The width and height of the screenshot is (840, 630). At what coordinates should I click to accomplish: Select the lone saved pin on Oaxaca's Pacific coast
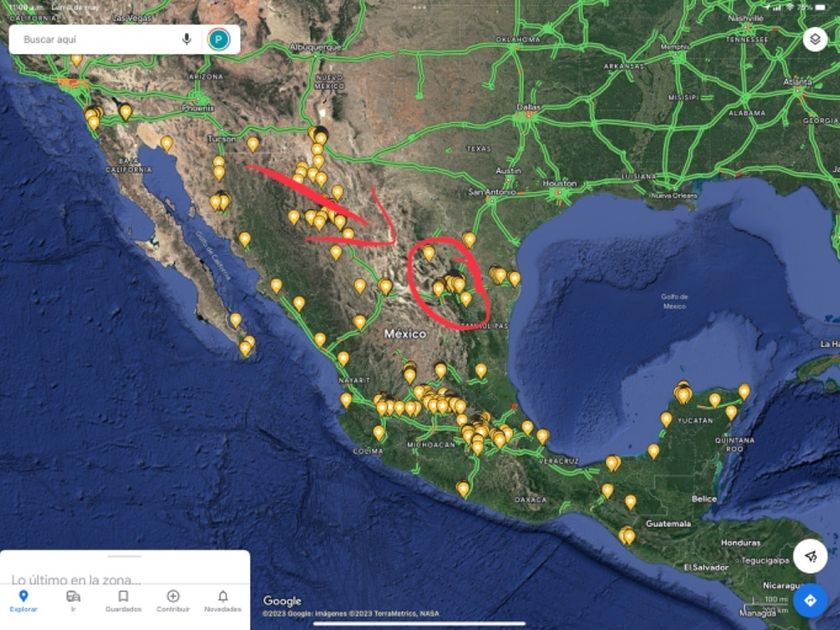463,489
